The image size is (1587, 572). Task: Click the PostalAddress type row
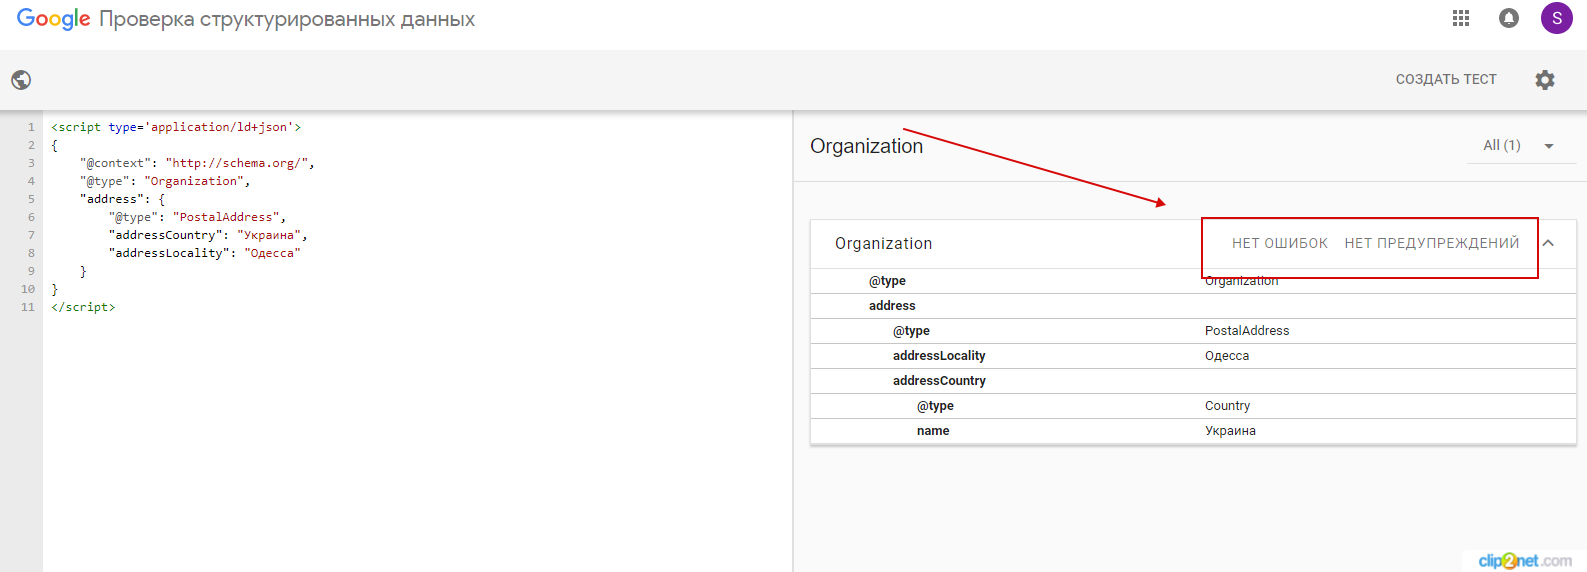tap(1247, 331)
